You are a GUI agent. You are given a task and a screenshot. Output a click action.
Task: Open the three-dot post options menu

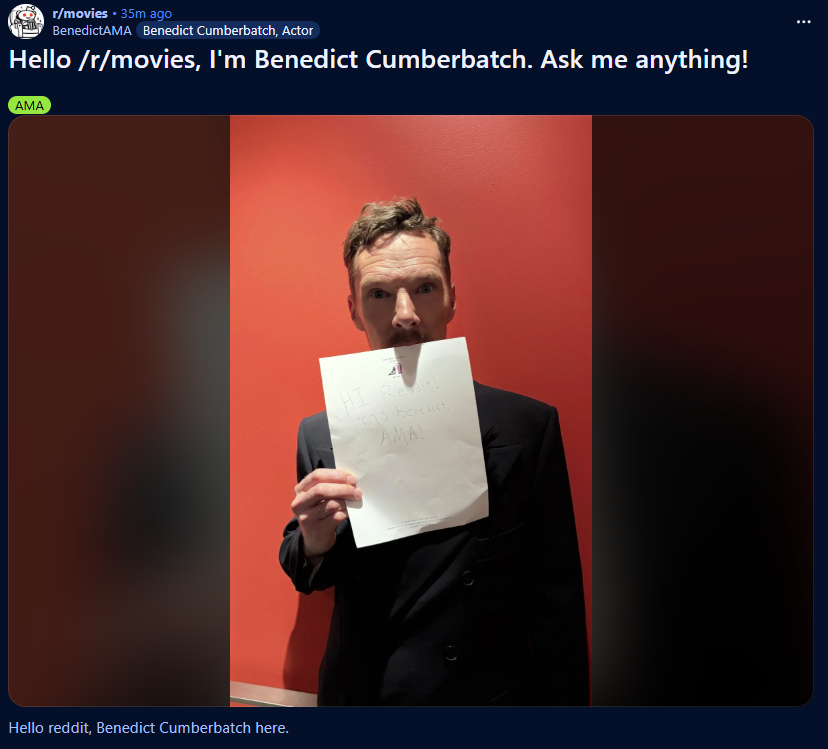click(x=803, y=22)
